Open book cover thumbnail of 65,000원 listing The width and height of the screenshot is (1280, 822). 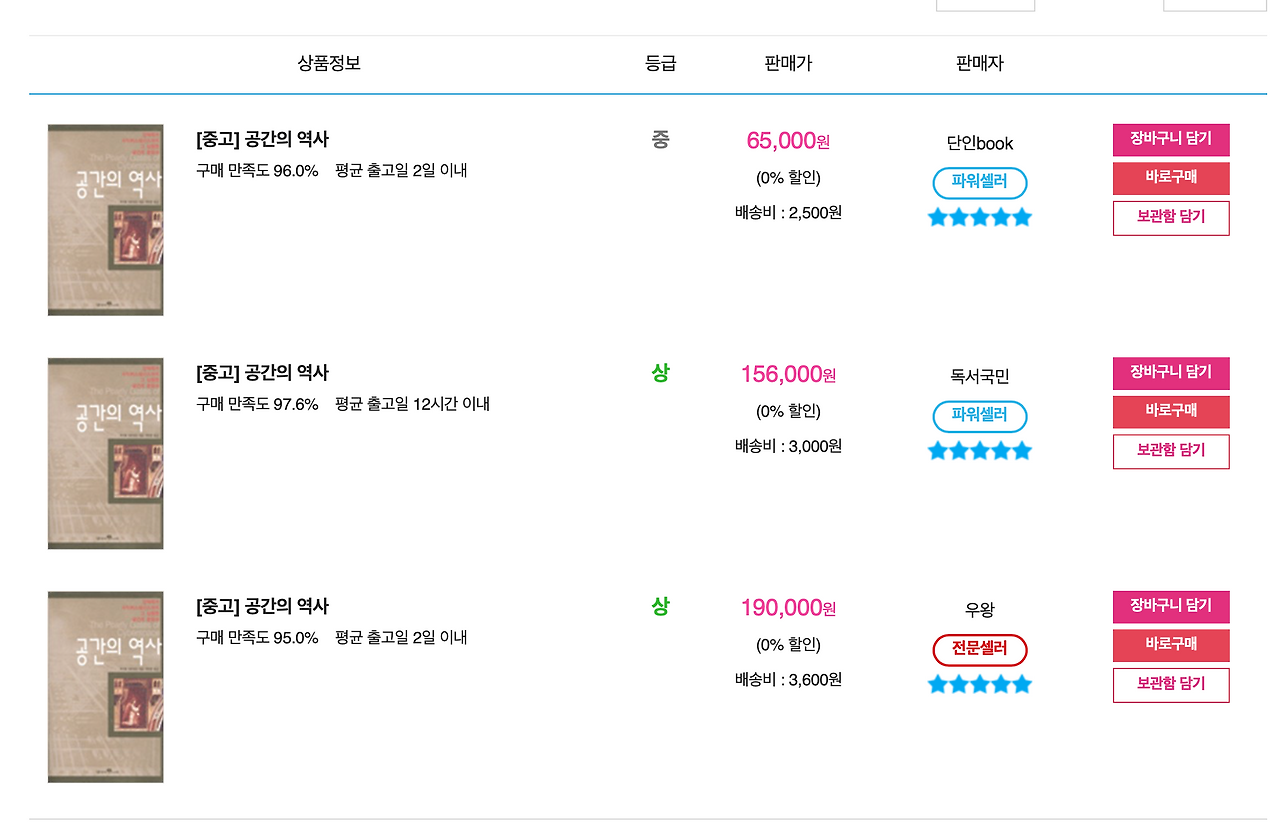[x=105, y=220]
